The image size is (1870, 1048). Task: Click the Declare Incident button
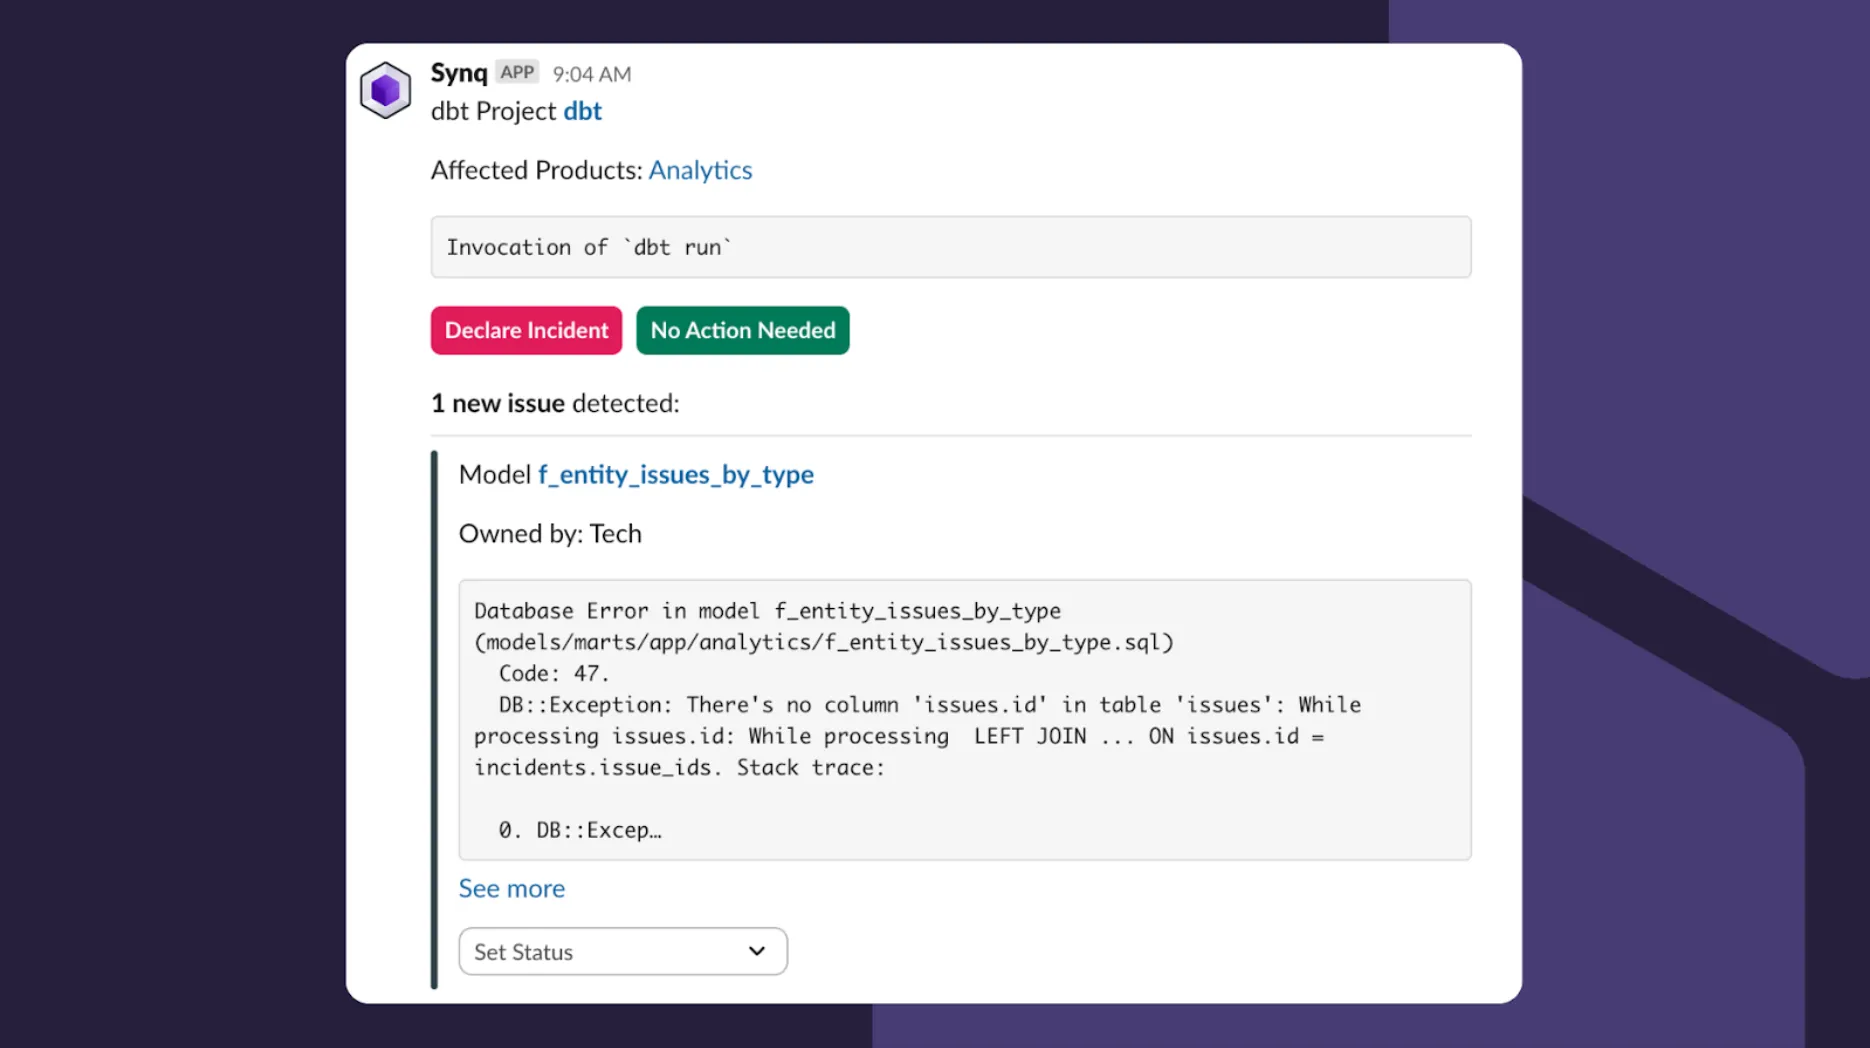click(526, 330)
